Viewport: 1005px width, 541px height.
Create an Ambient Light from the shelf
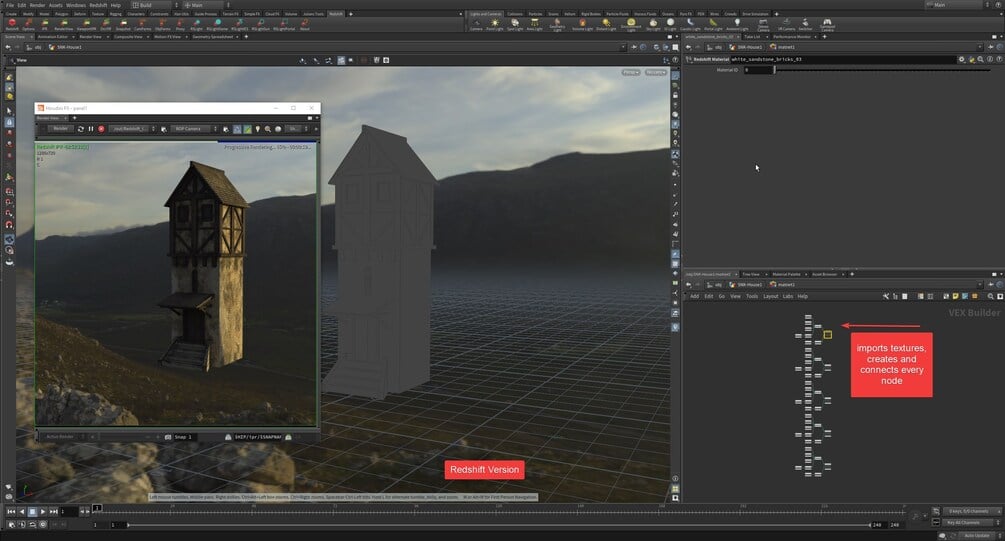(736, 24)
